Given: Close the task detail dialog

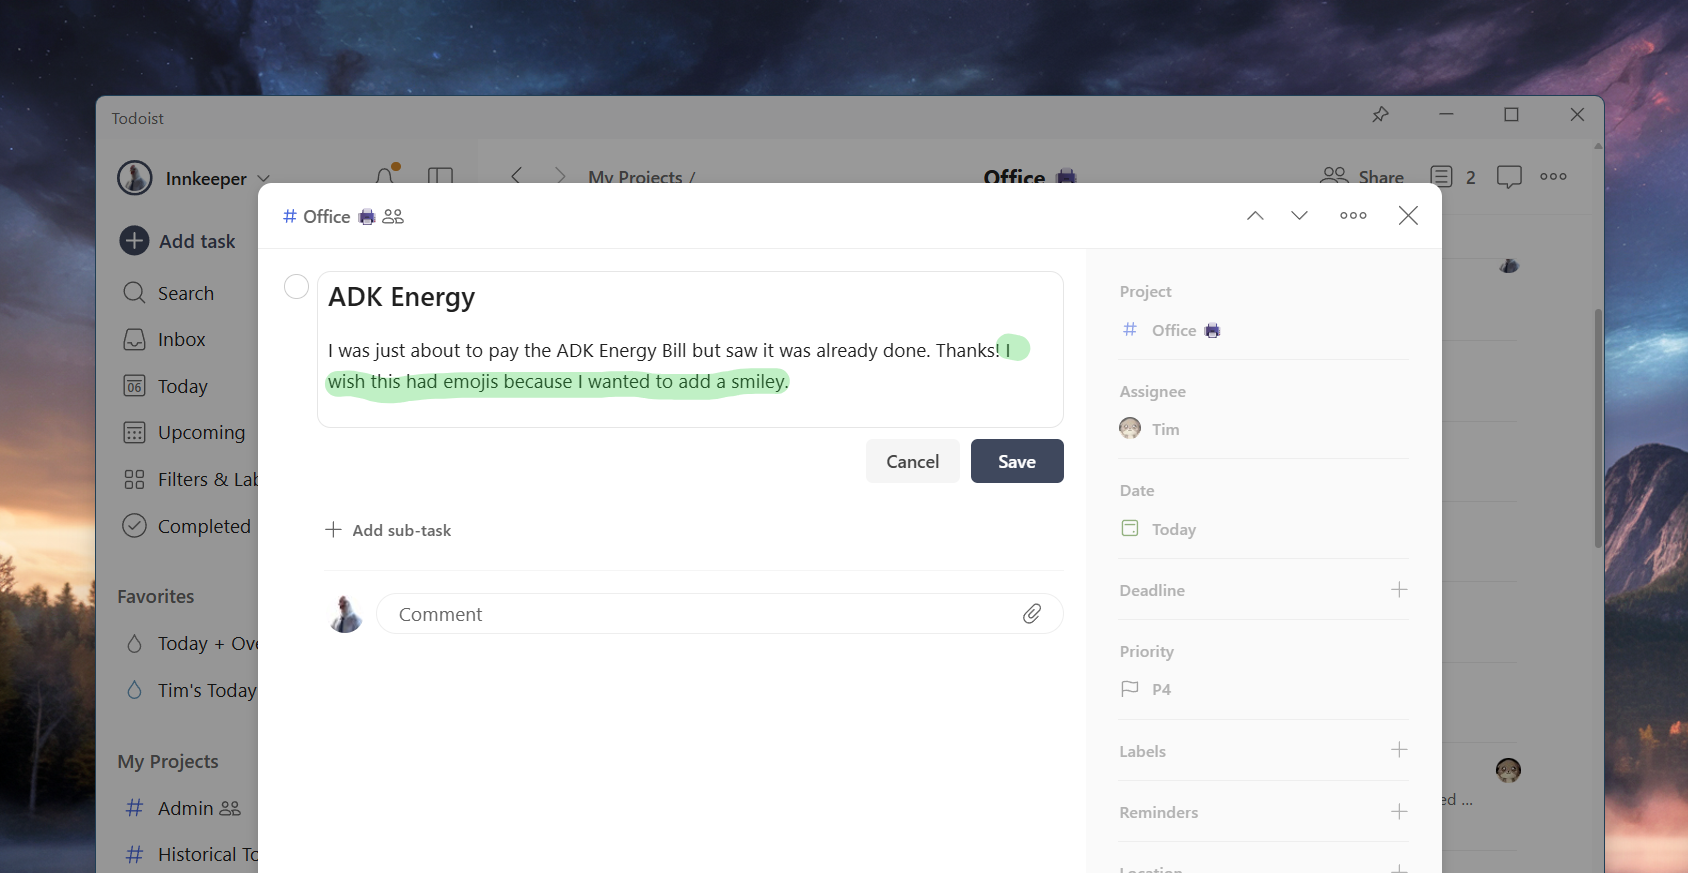Looking at the screenshot, I should point(1408,216).
